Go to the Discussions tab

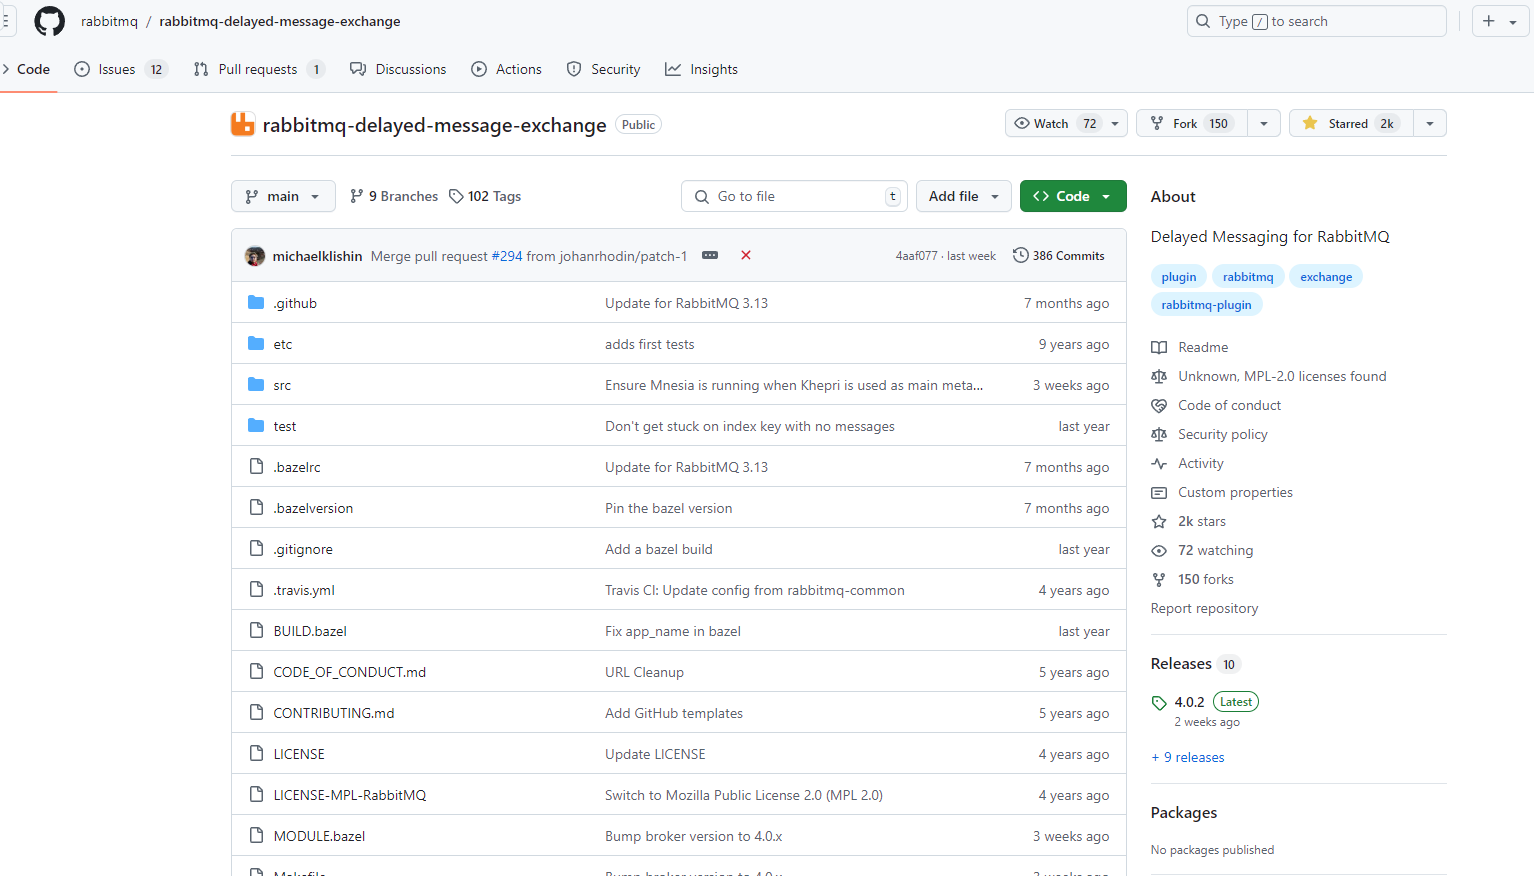(x=398, y=69)
